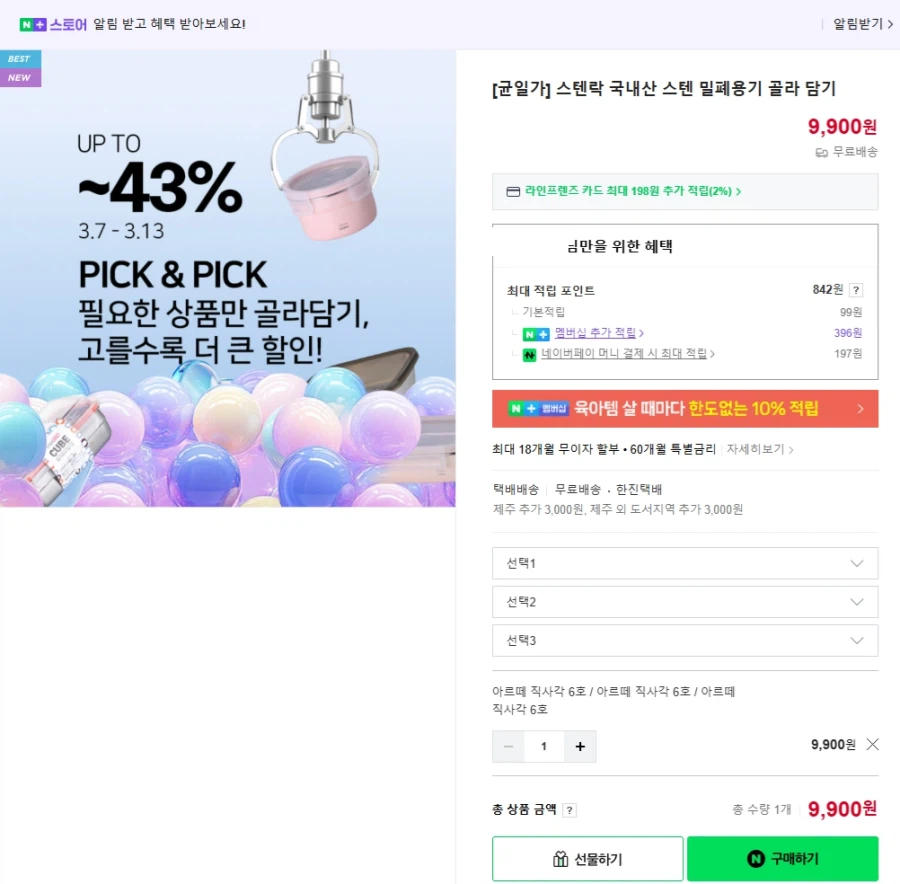The image size is (900, 884).
Task: Click the quantity input field showing 1
Action: (x=544, y=746)
